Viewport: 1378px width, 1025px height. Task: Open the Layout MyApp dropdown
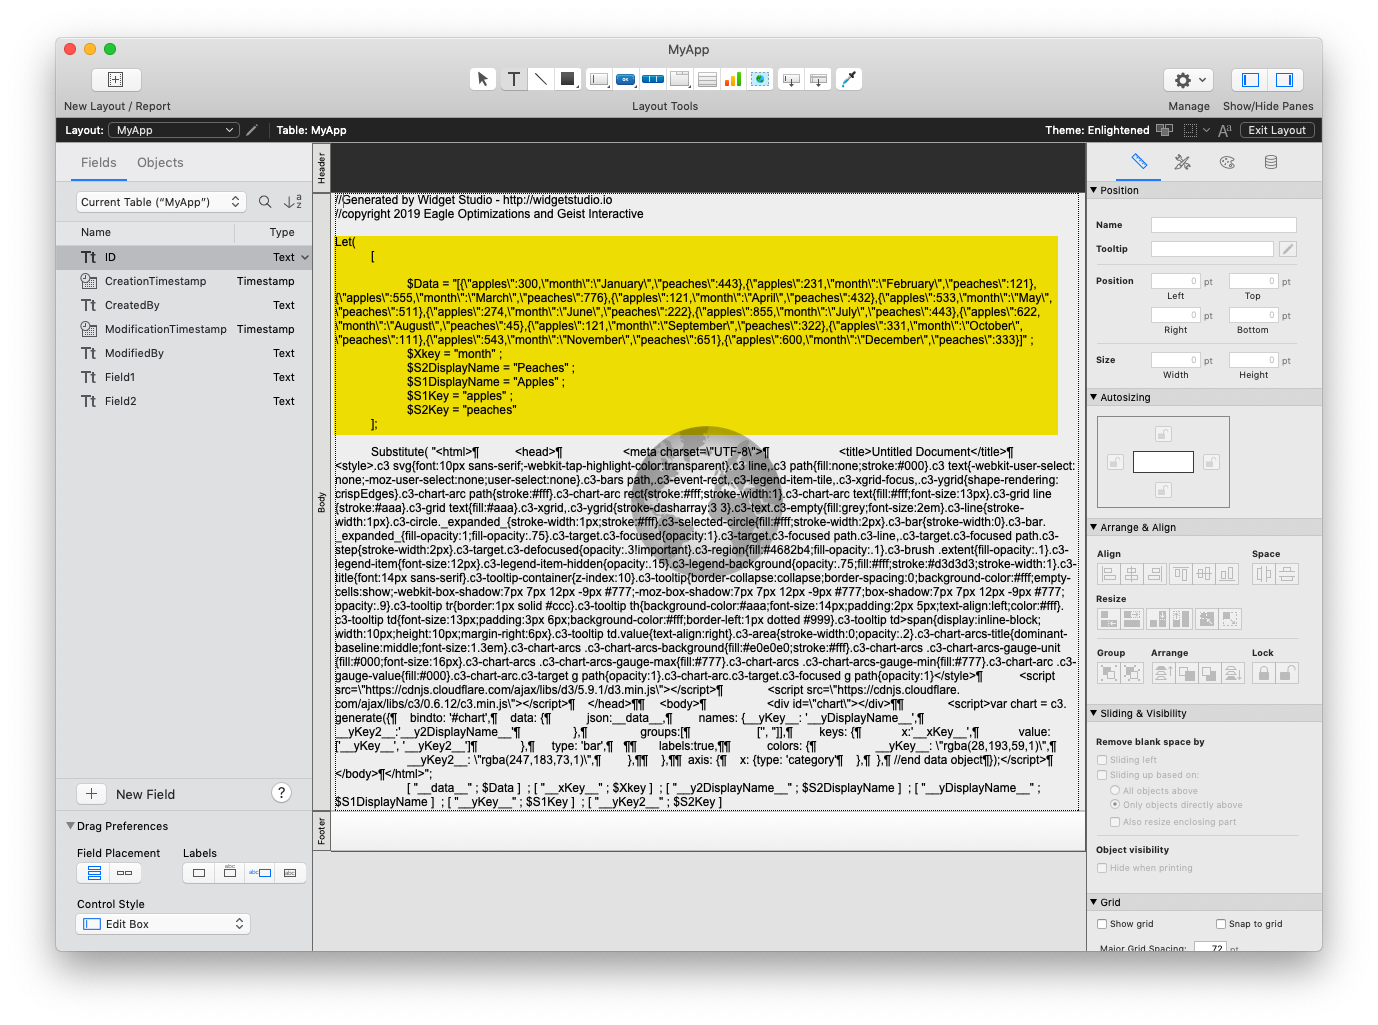175,130
